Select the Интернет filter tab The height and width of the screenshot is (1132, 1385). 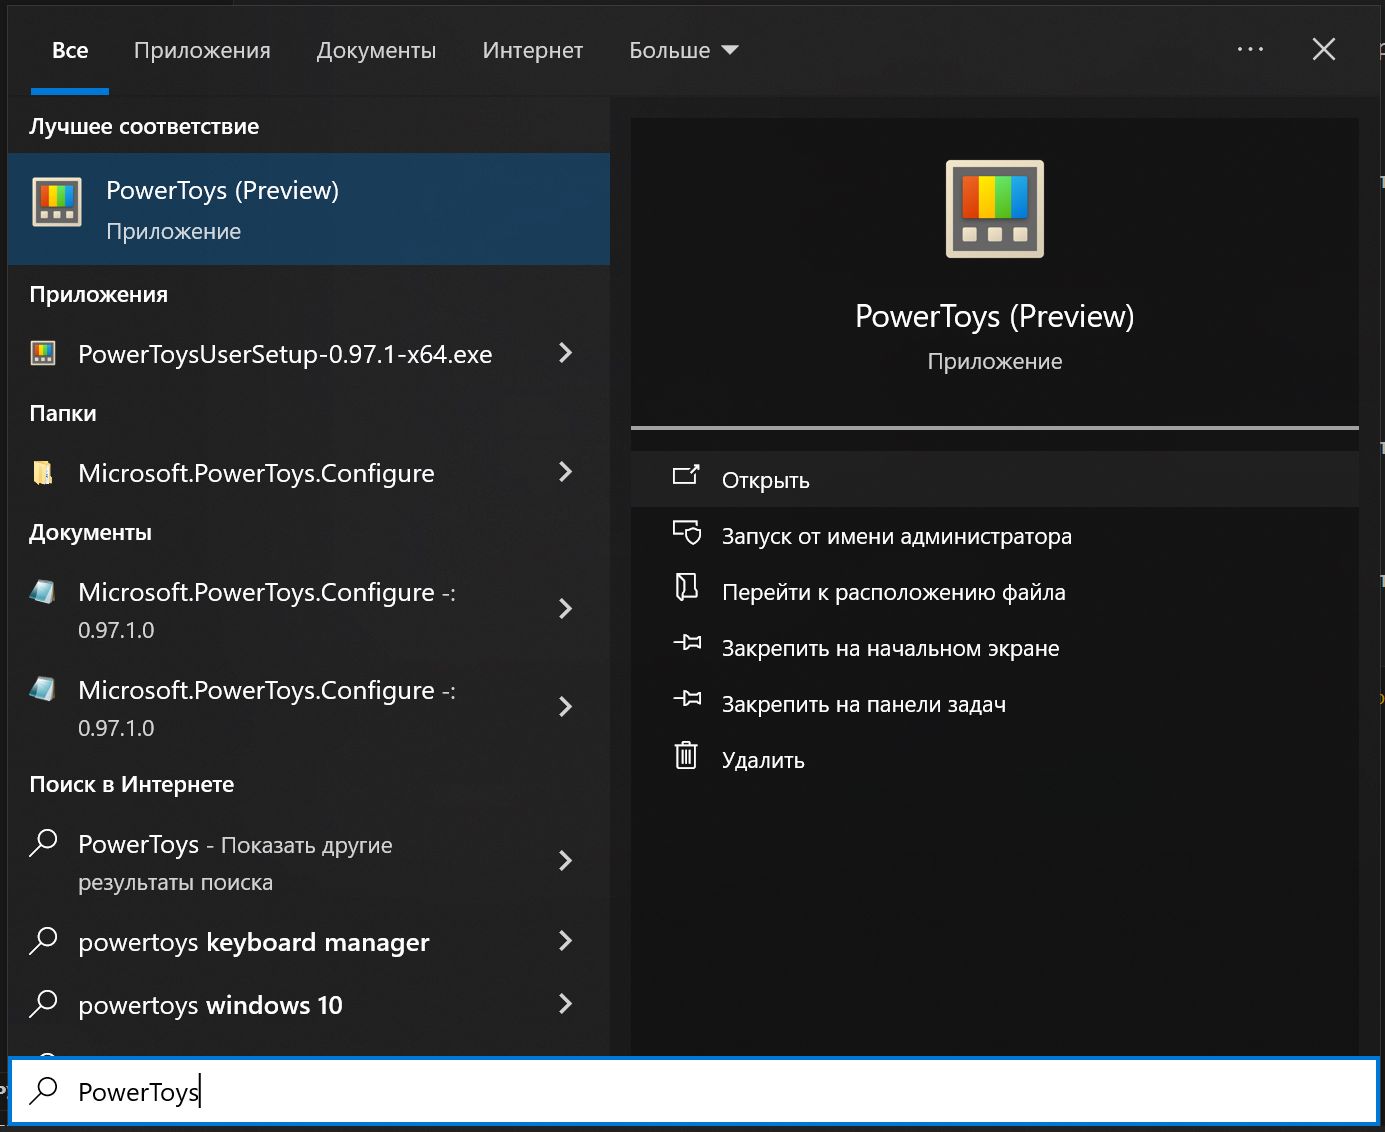click(x=532, y=50)
